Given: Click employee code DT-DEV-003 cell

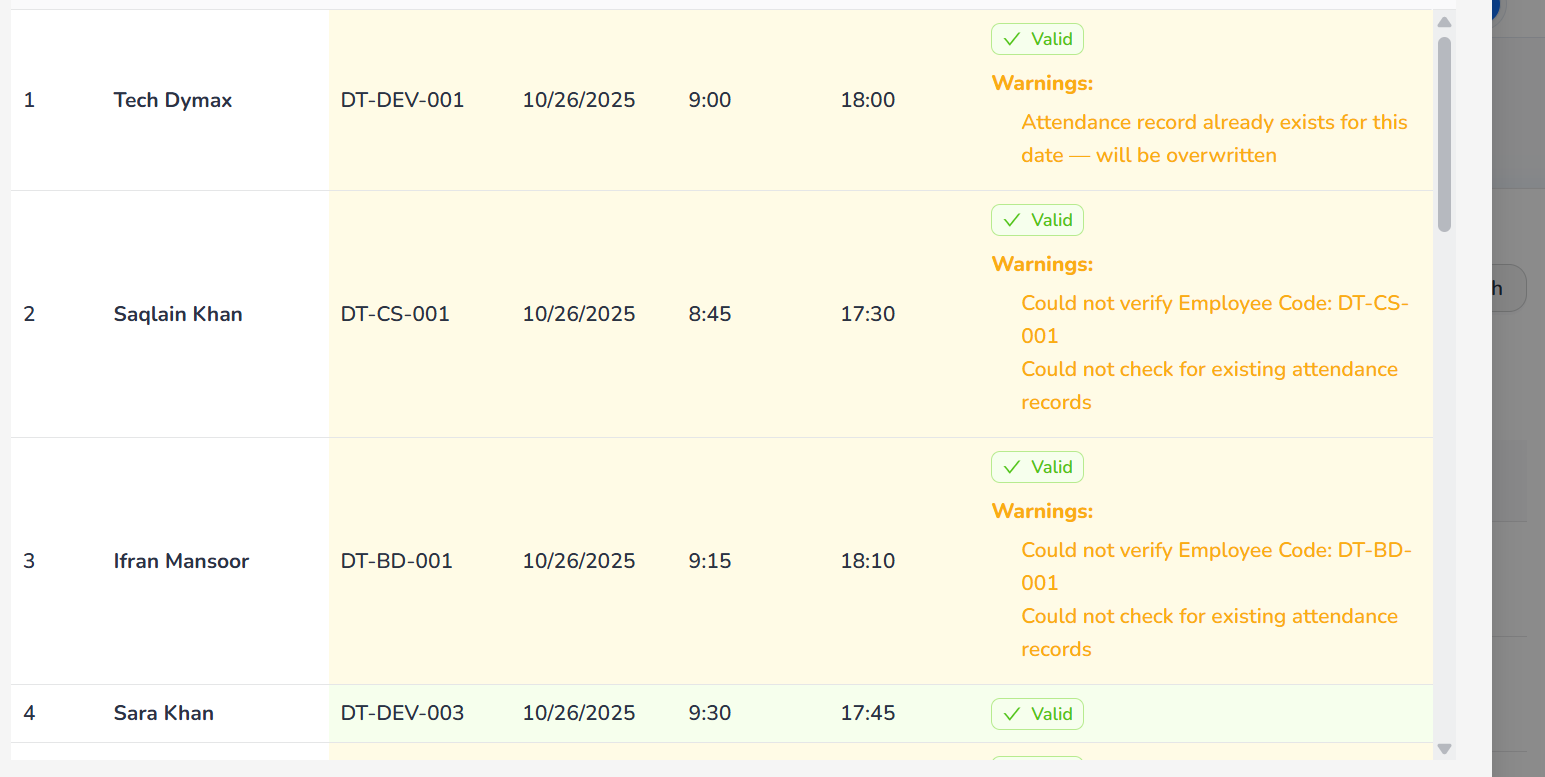Looking at the screenshot, I should click(402, 713).
